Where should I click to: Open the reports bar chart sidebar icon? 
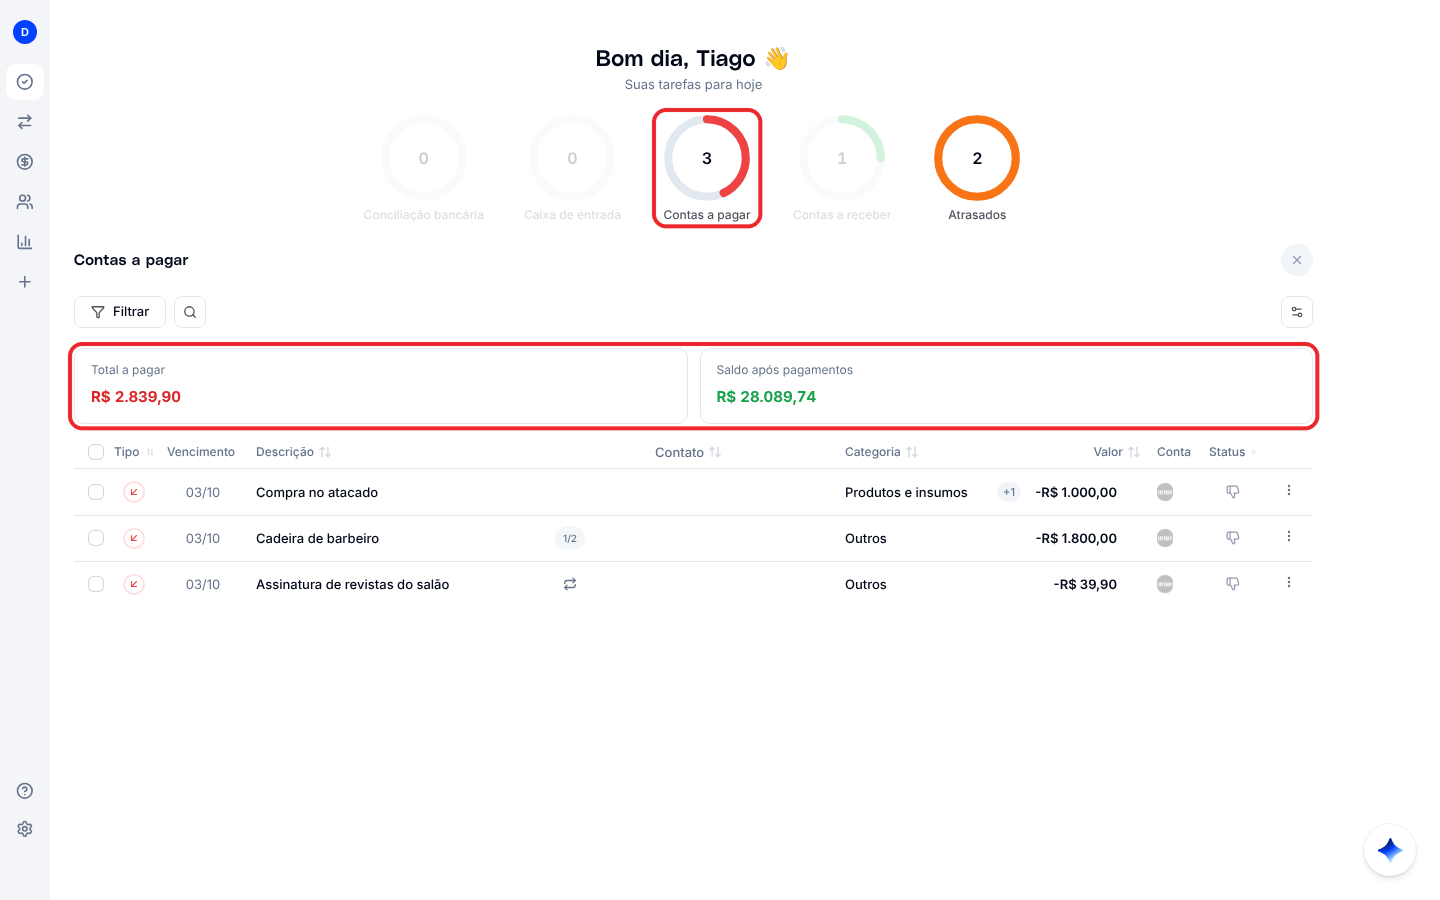25,242
